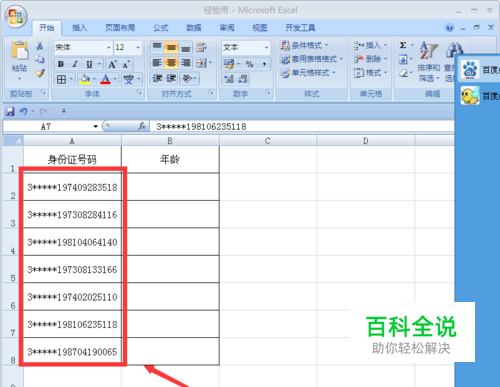500x387 pixels.
Task: Decrease decimal places
Action: (x=243, y=79)
